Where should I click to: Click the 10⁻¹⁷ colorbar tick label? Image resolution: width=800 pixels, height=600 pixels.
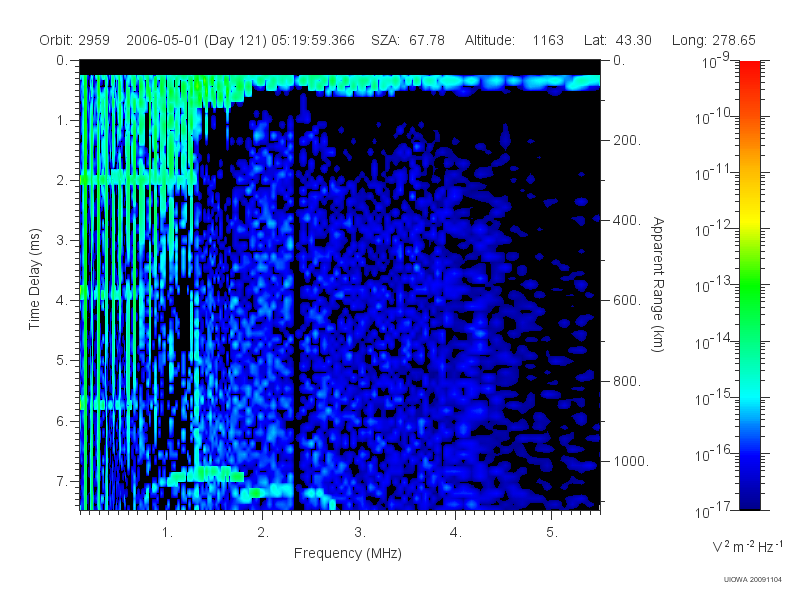[713, 509]
